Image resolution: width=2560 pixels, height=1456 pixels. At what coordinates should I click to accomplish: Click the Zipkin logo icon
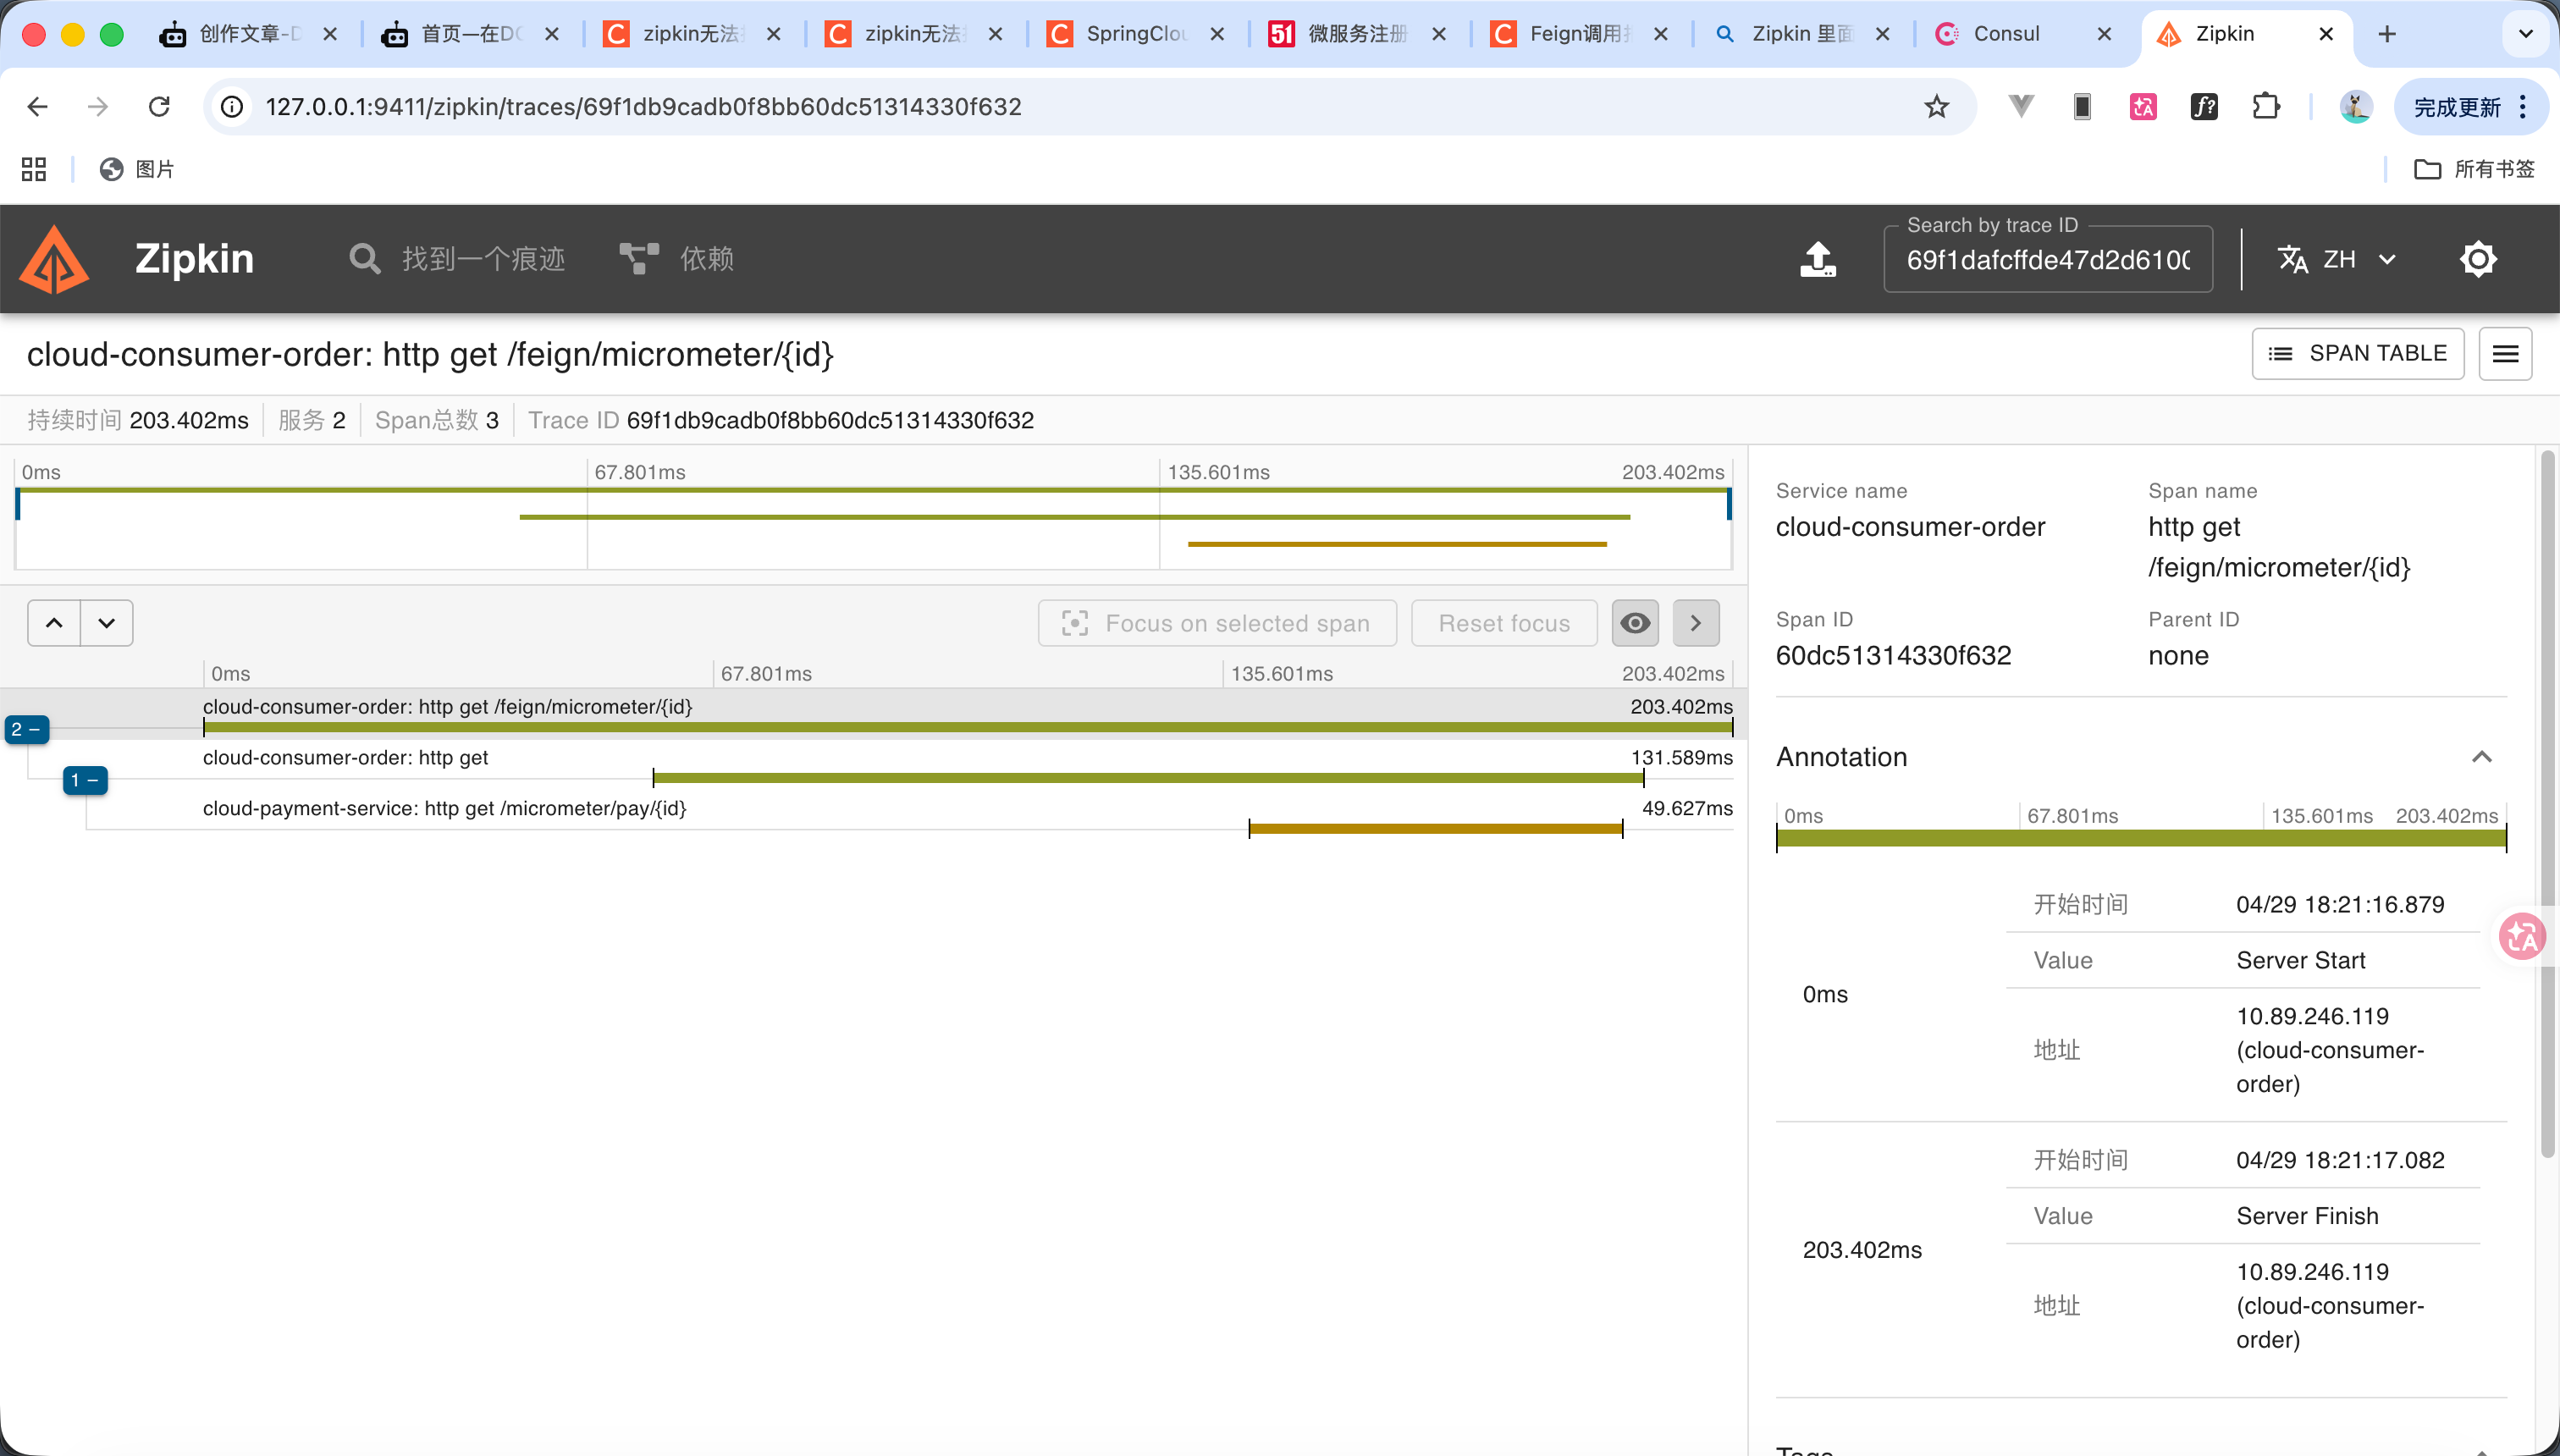[x=55, y=259]
